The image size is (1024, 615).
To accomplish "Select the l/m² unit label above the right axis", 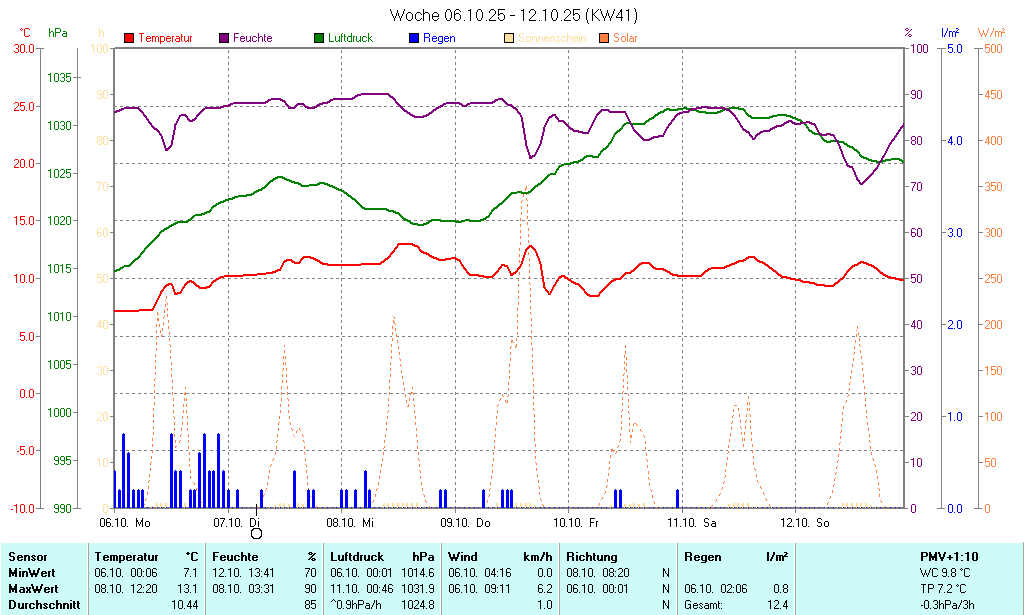I will tap(950, 33).
